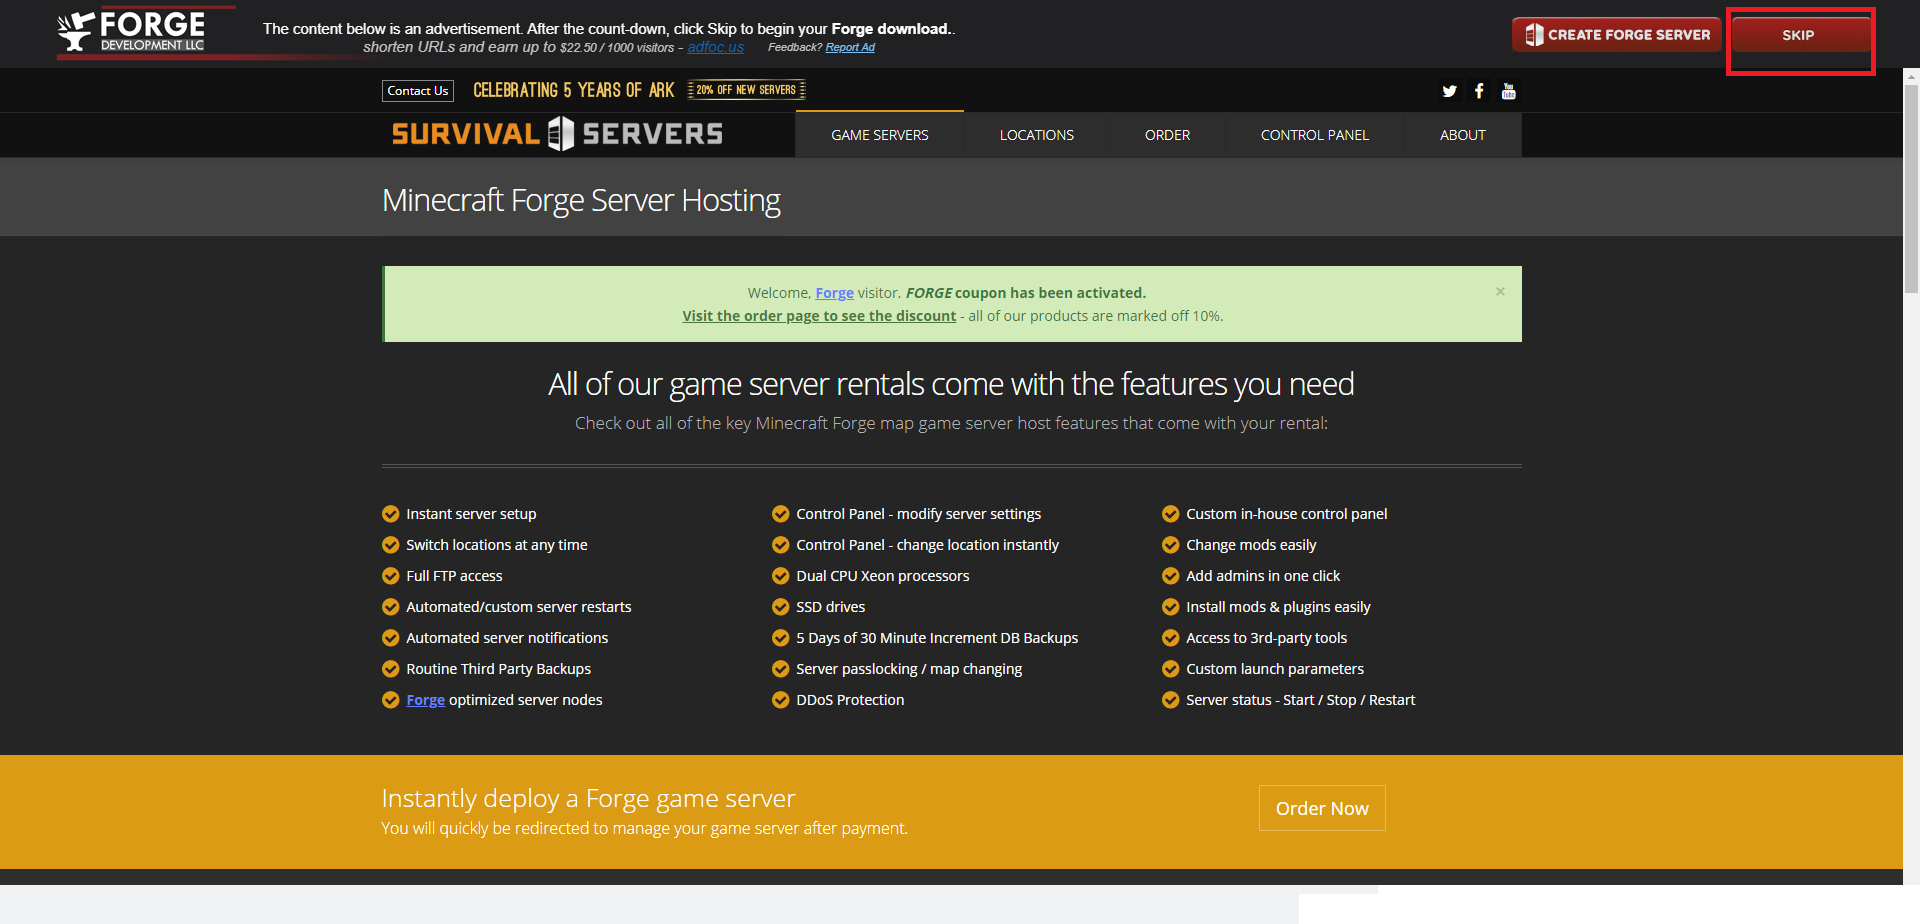
Task: Click the red SKIP button
Action: coord(1798,35)
